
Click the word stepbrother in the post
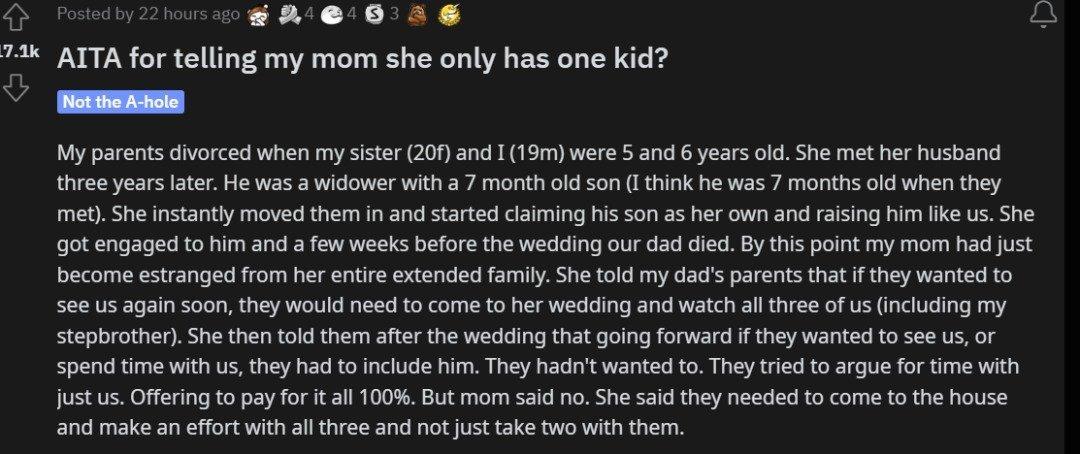pos(116,336)
